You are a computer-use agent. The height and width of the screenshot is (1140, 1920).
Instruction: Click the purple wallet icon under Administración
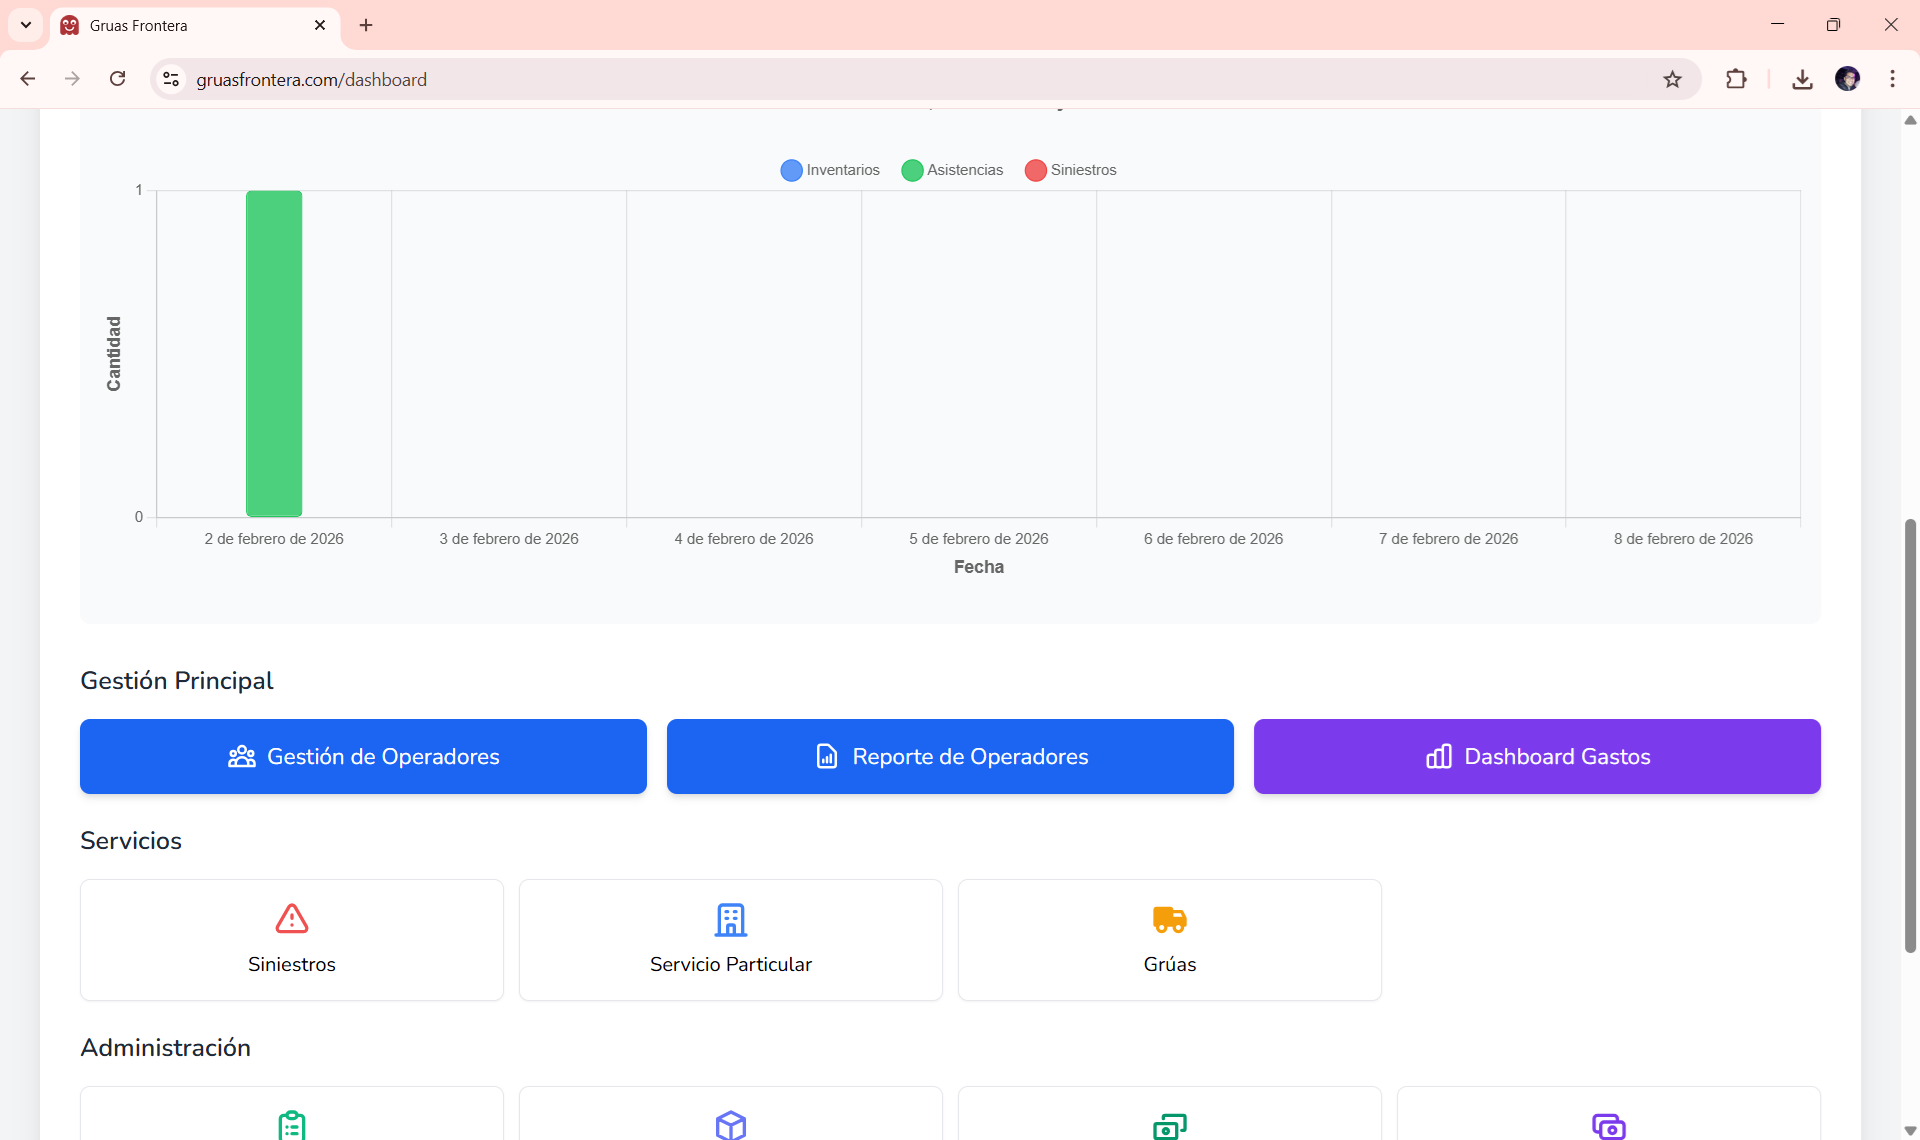[1608, 1126]
